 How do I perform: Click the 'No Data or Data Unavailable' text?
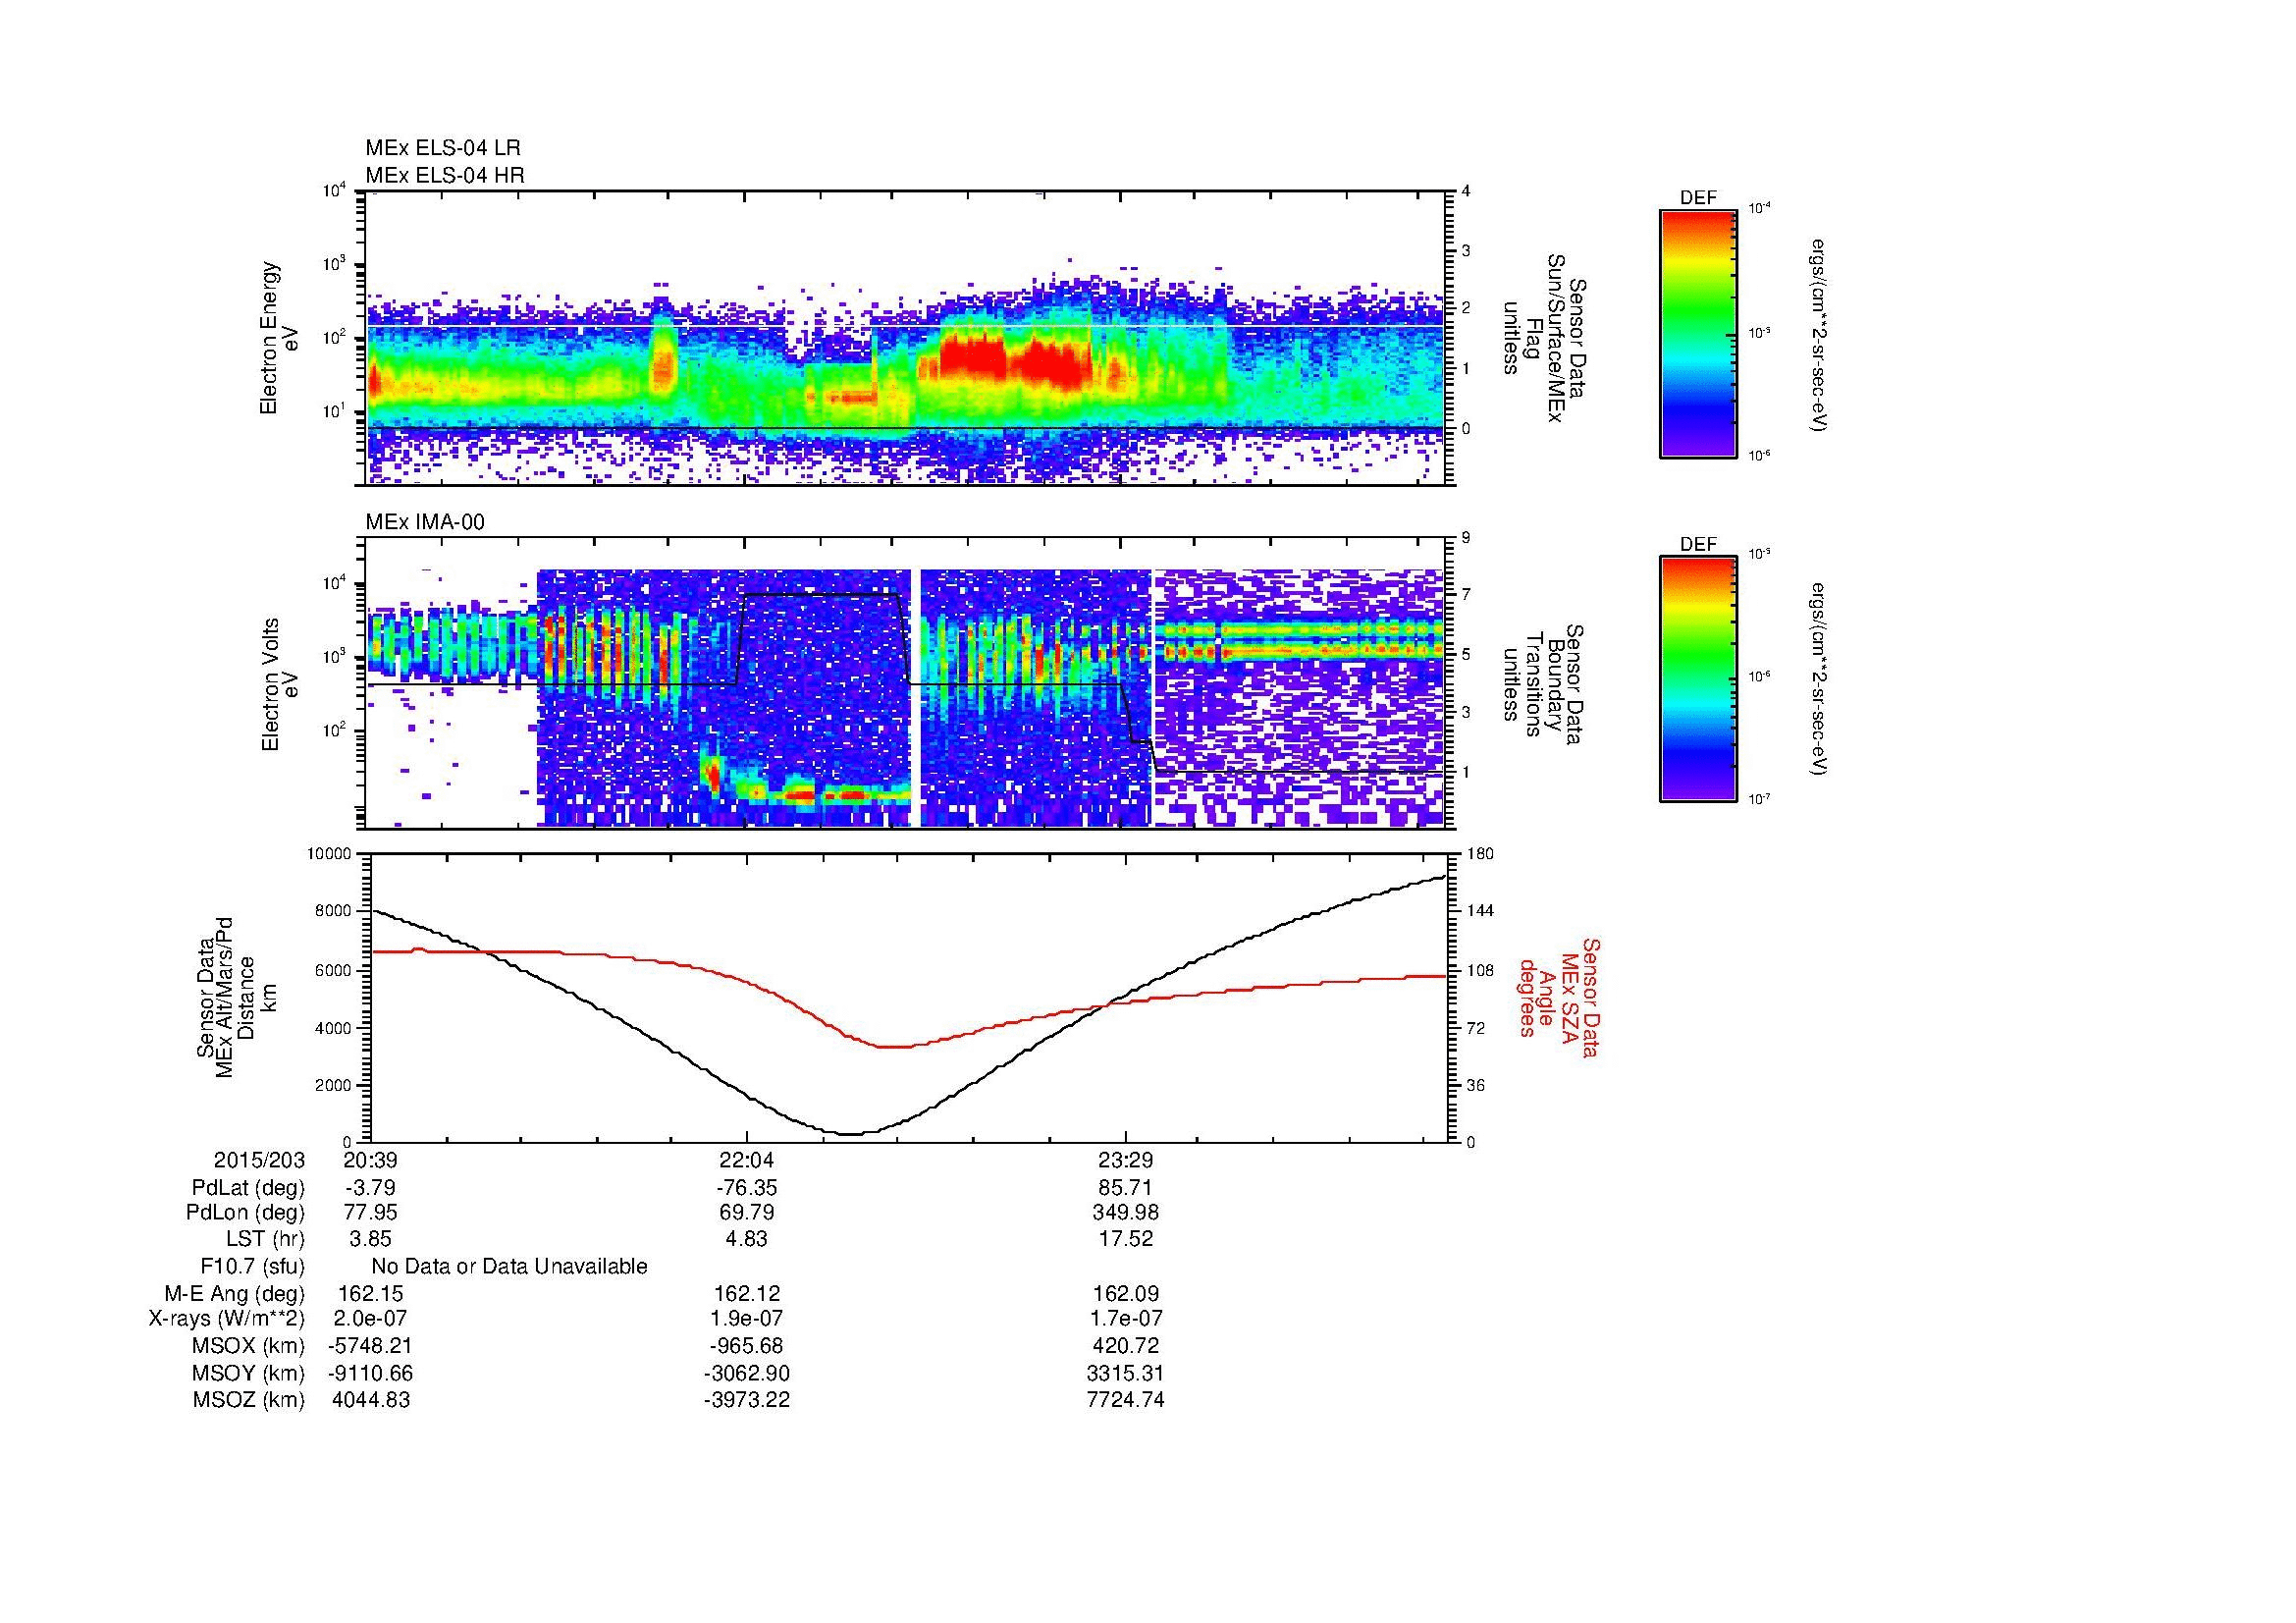[509, 1267]
